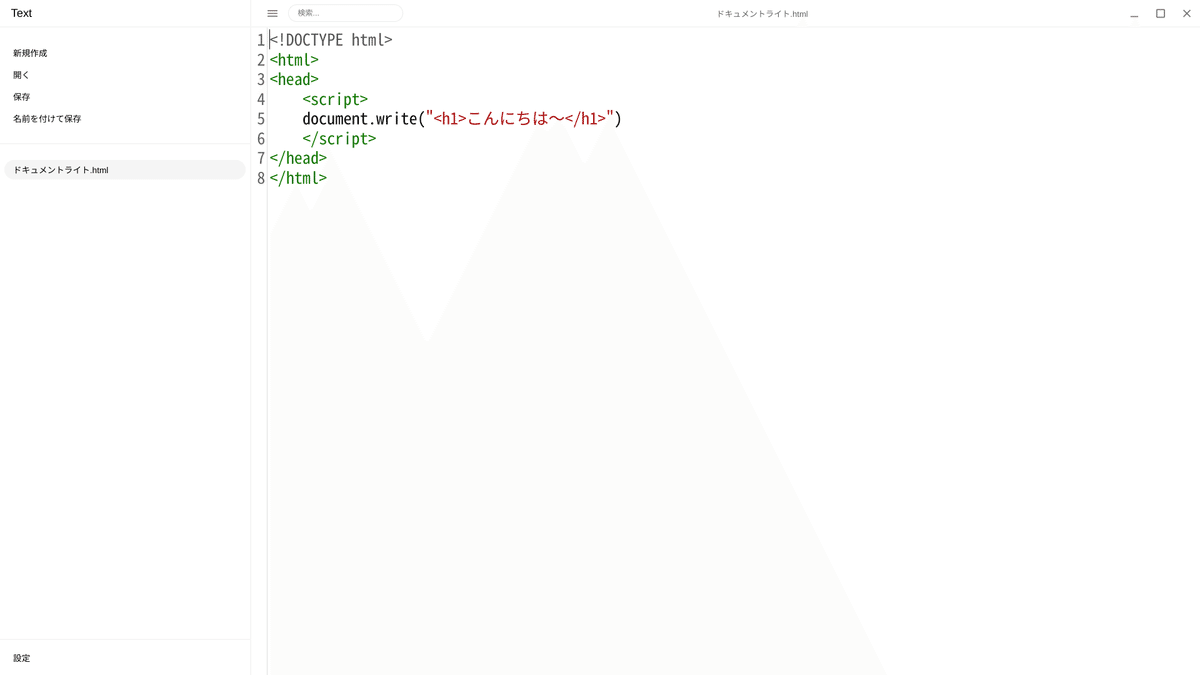
Task: Click the 新規作成 menu item
Action: [30, 53]
